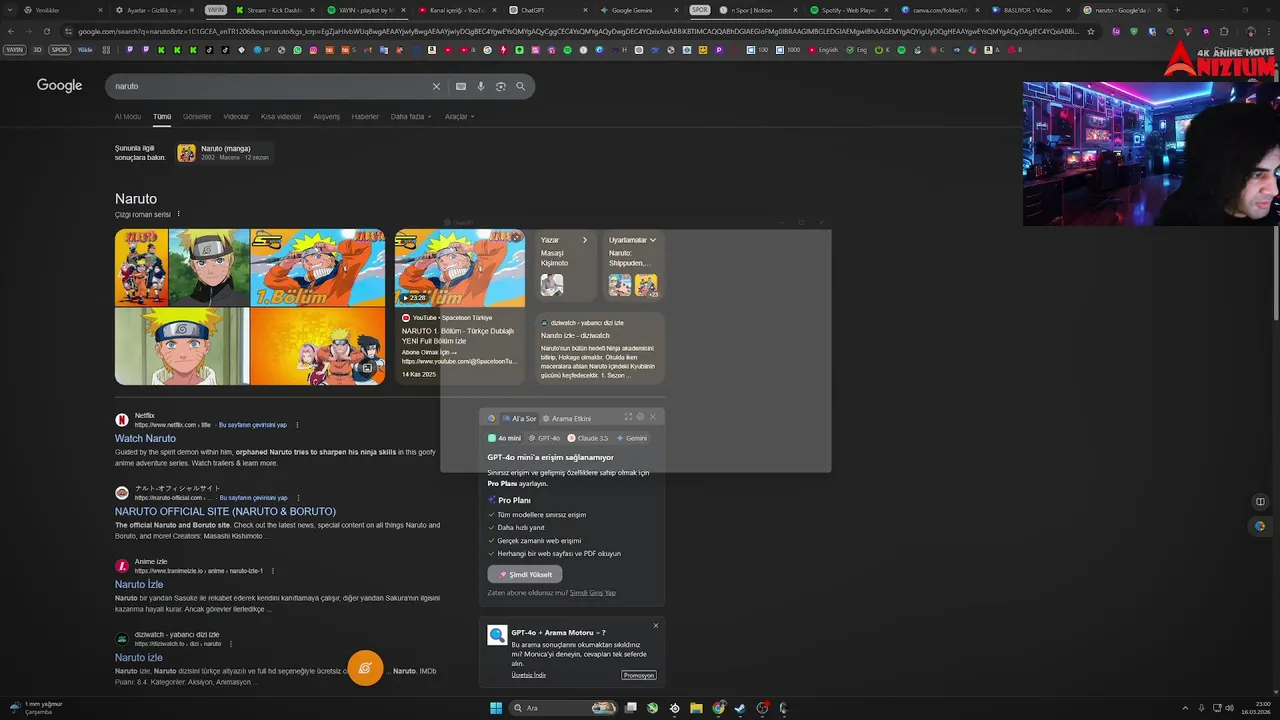Click the Şimdi Giriş Yap link
The height and width of the screenshot is (720, 1280).
[x=593, y=593]
